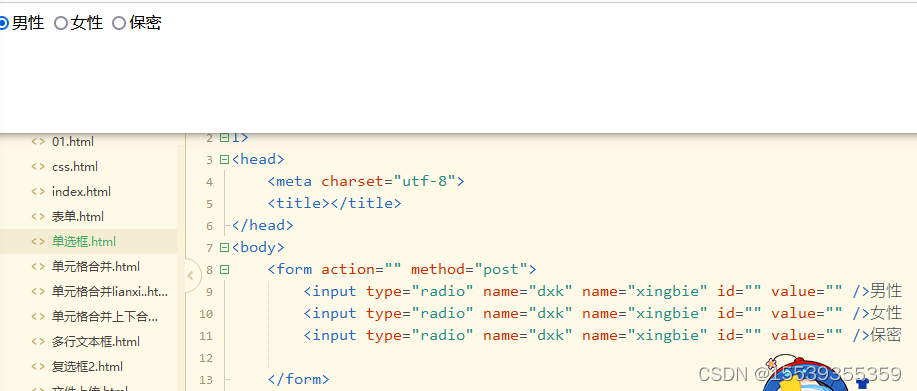Open 01.html in the file tree
This screenshot has height=391, width=917.
[x=73, y=141]
